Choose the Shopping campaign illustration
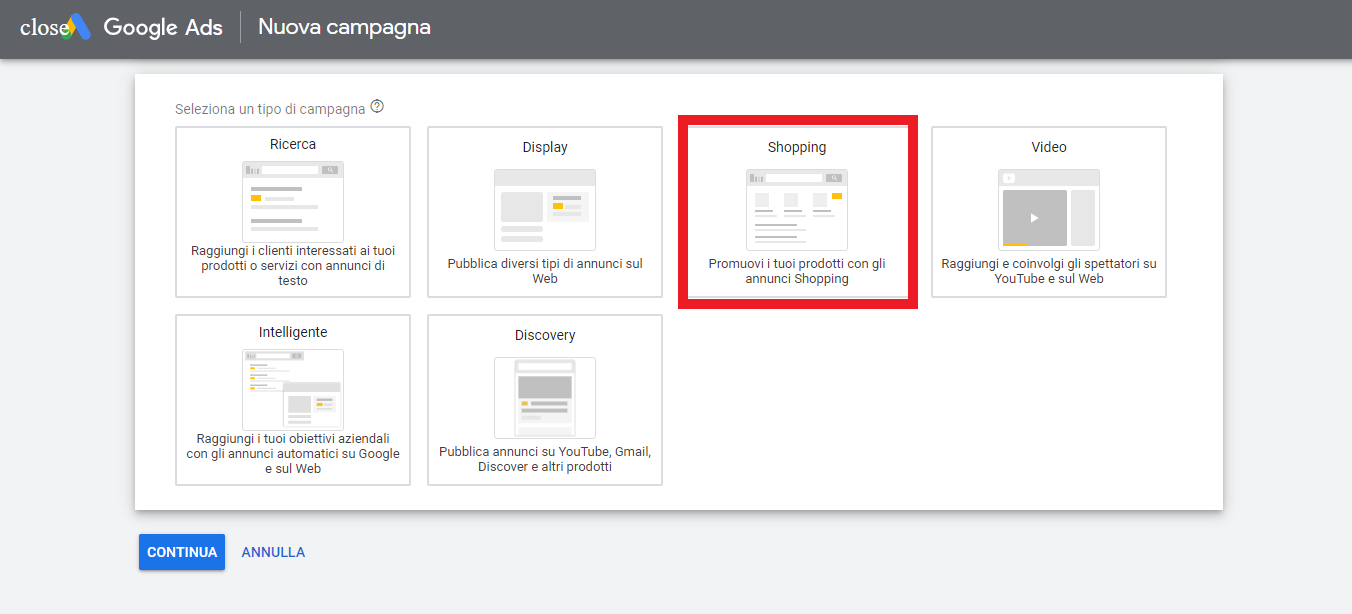This screenshot has width=1352, height=614. (x=797, y=209)
